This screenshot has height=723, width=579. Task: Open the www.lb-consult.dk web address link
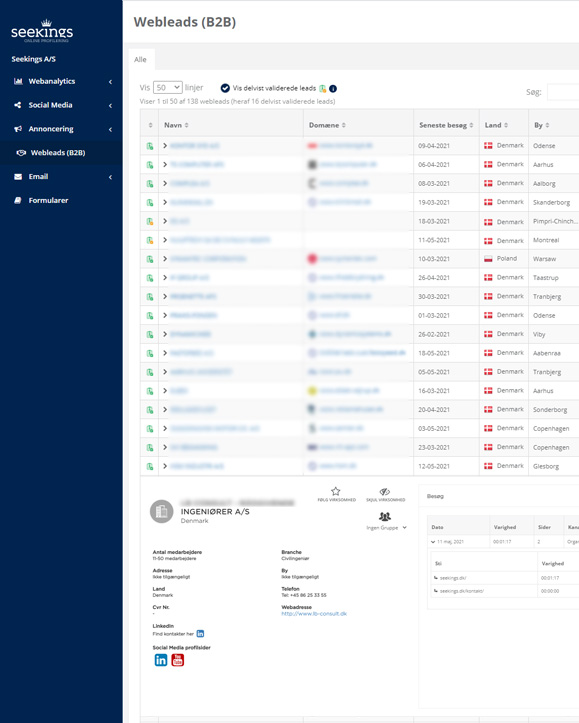pyautogui.click(x=314, y=614)
